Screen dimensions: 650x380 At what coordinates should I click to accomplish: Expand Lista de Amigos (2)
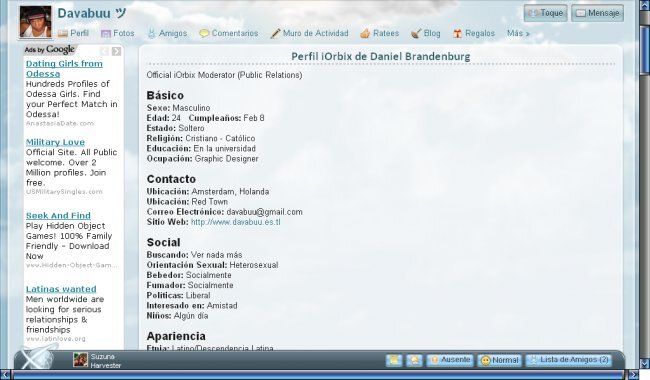(569, 360)
